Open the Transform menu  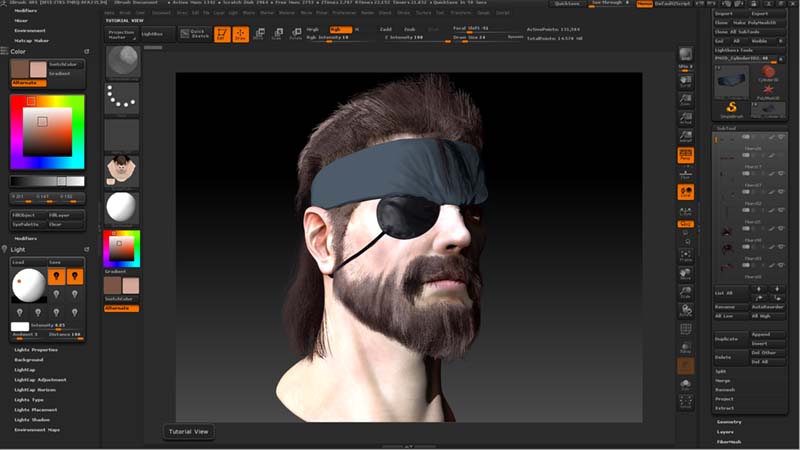pos(461,13)
